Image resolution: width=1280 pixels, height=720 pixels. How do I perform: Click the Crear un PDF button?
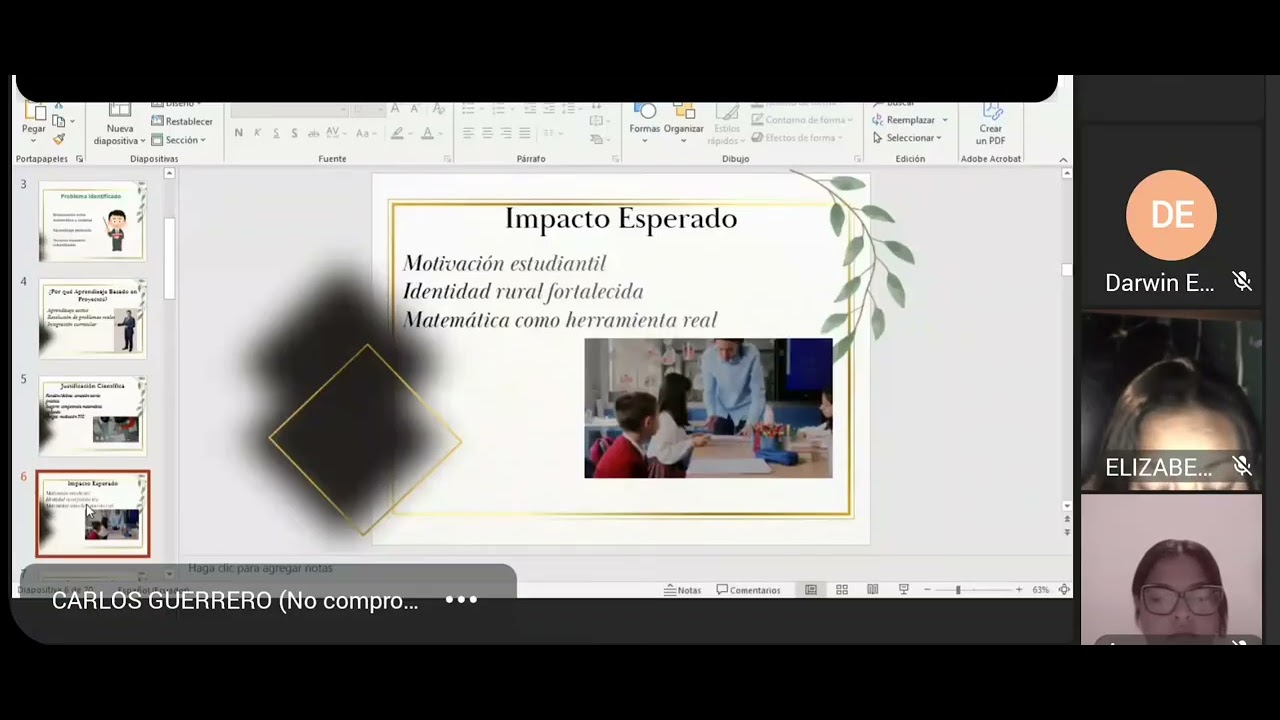coord(991,125)
